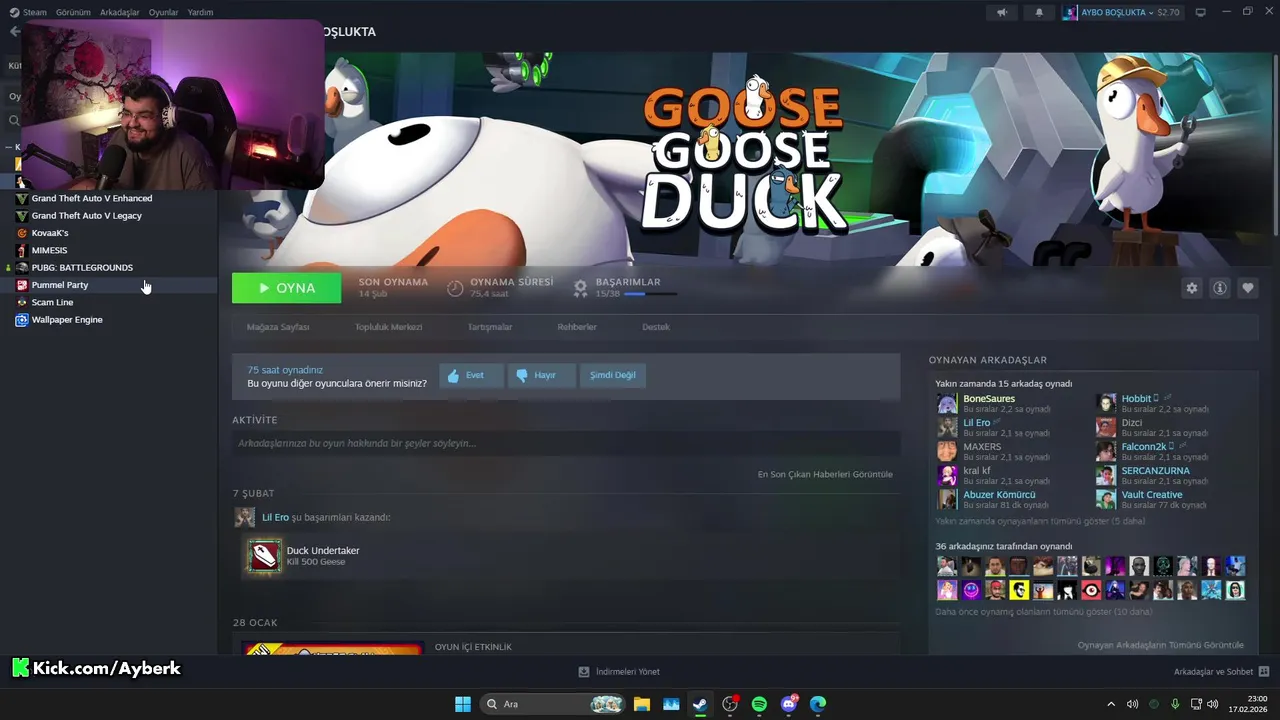1280x720 pixels.
Task: Choose Hayır thumbs down for recommendation
Action: [541, 376]
